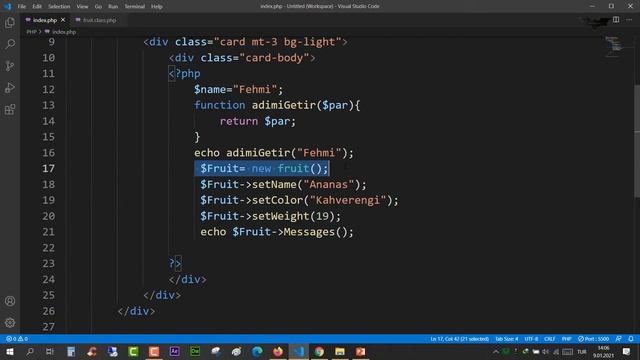Click the setName("Ananas") line
Viewport: 640px width, 360px height.
pyautogui.click(x=283, y=184)
